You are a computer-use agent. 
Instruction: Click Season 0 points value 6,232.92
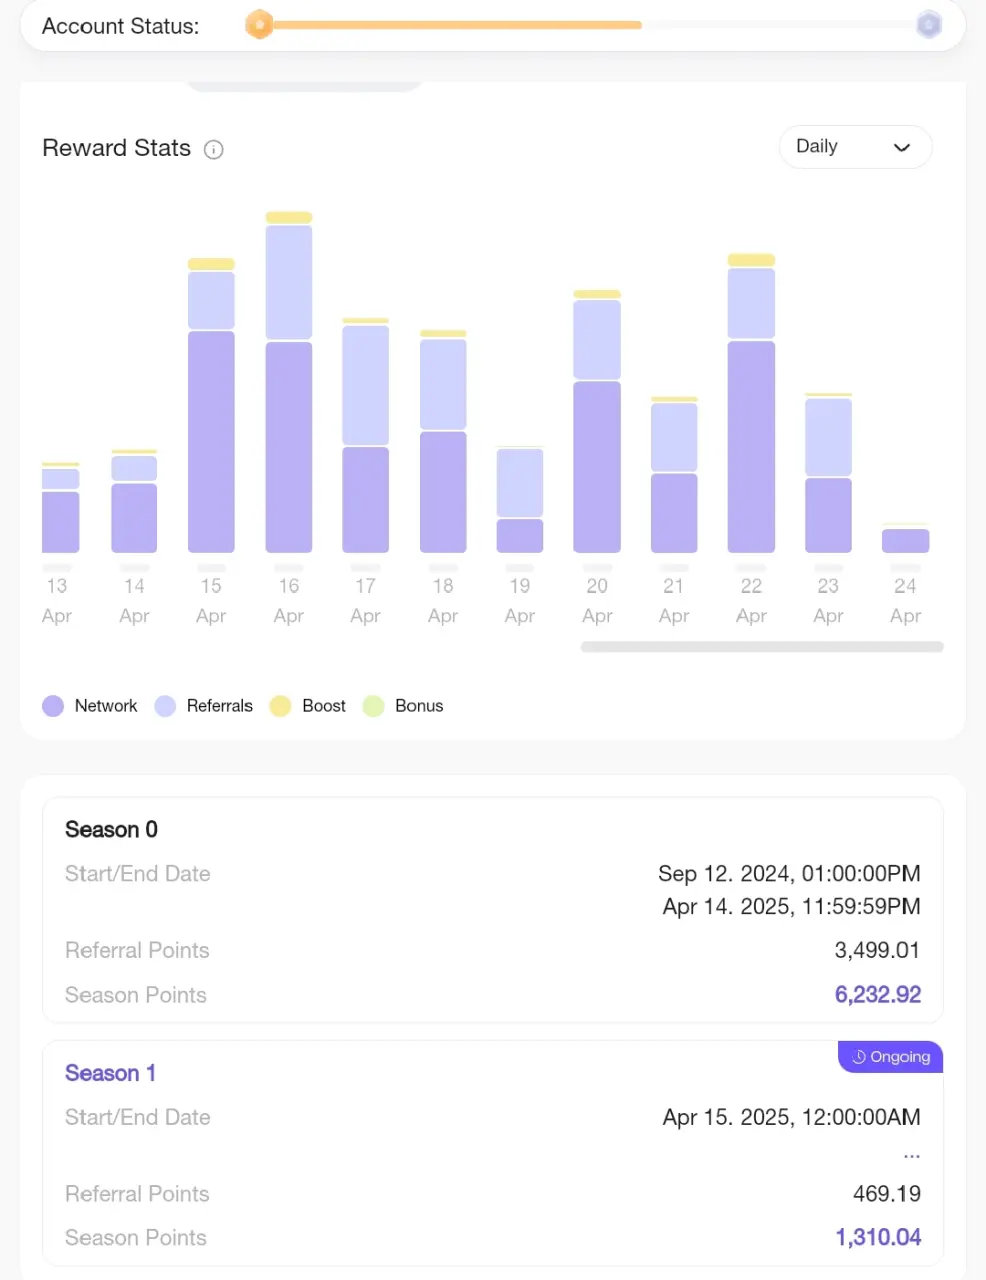tap(878, 995)
